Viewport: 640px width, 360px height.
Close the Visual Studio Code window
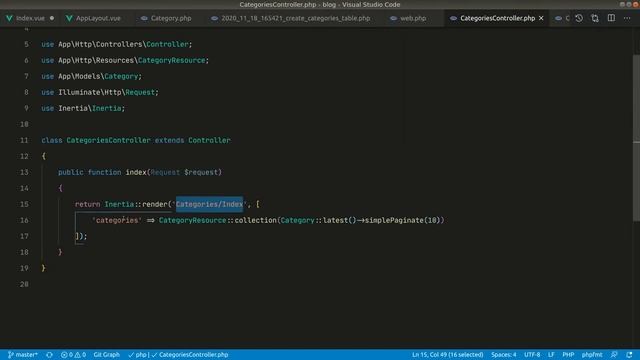pos(636,4)
